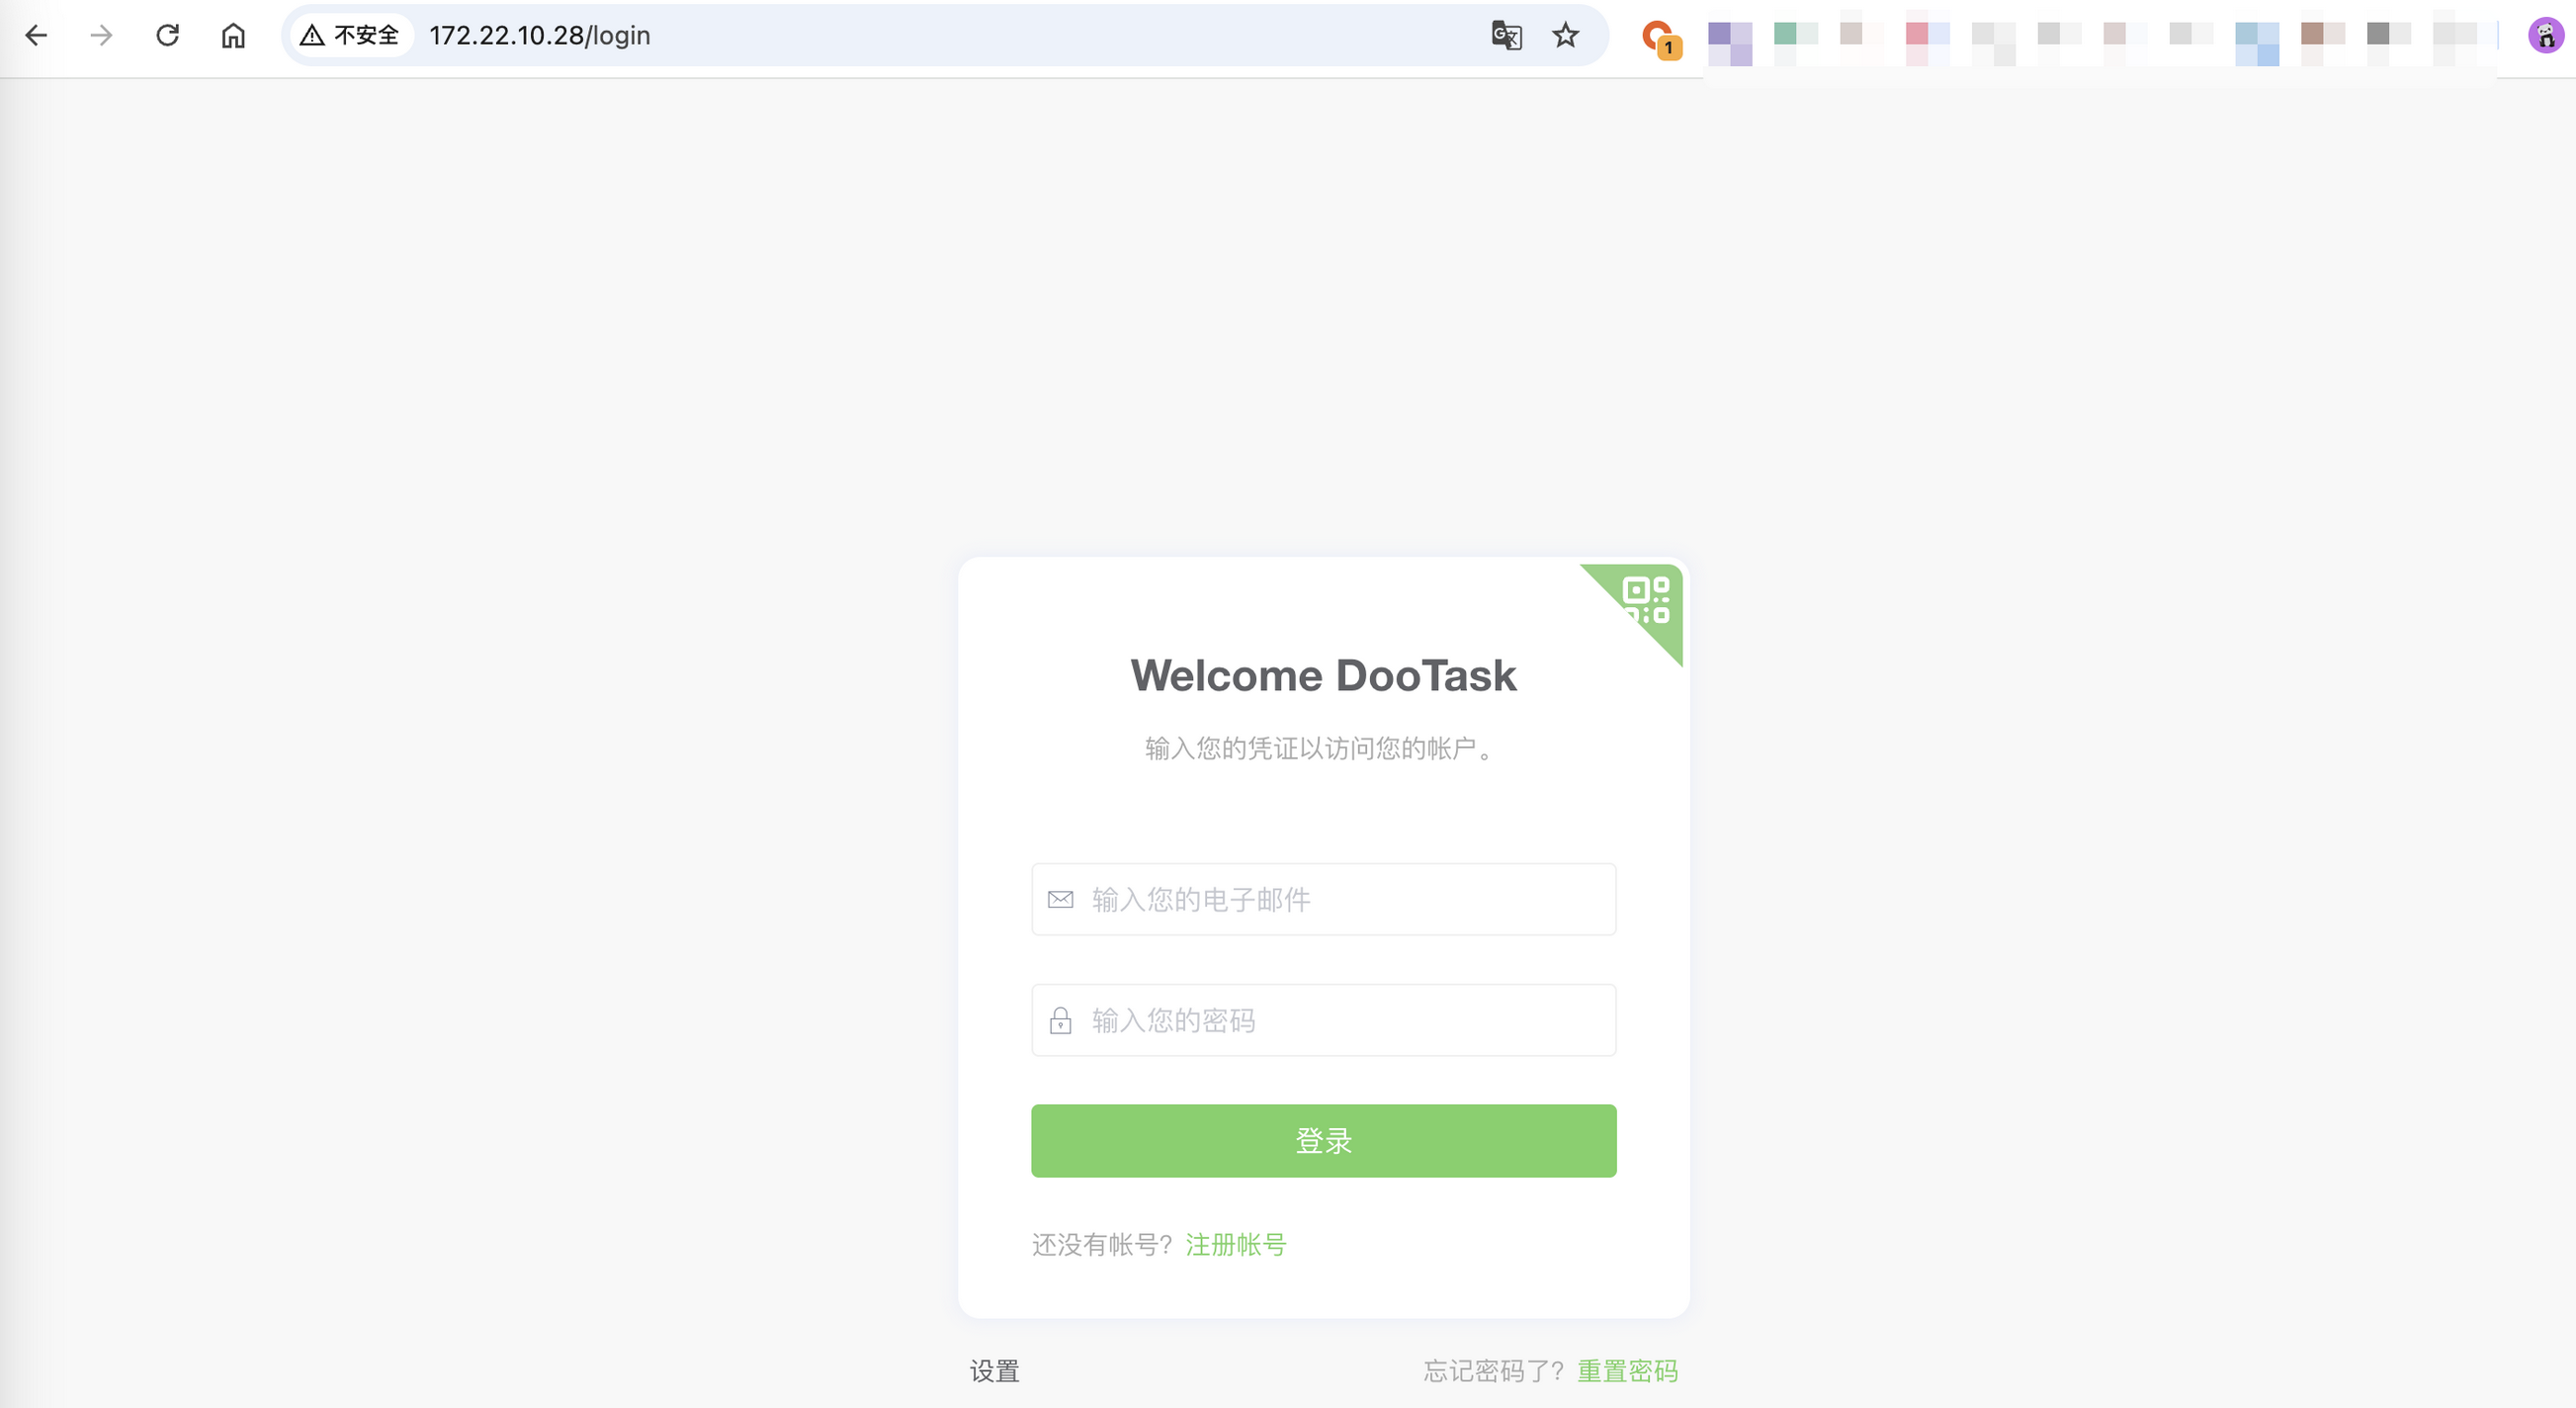The width and height of the screenshot is (2576, 1408).
Task: Open the 注册帐号 register link
Action: point(1235,1244)
